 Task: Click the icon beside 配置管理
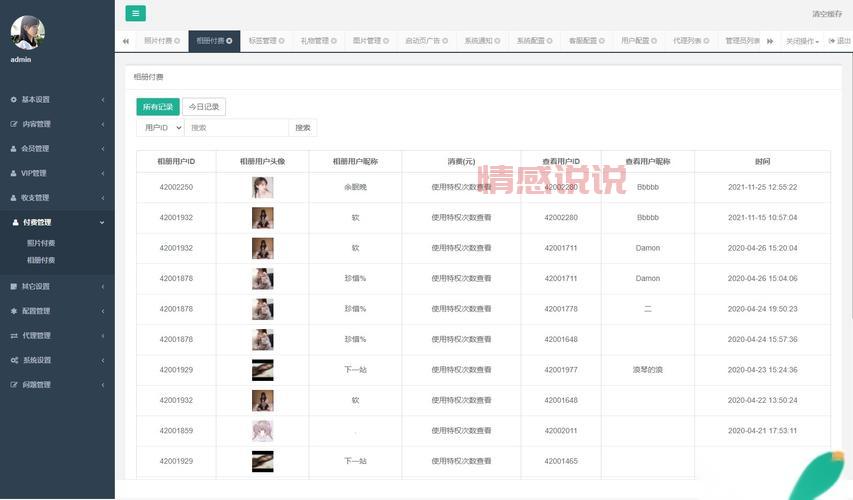14,311
